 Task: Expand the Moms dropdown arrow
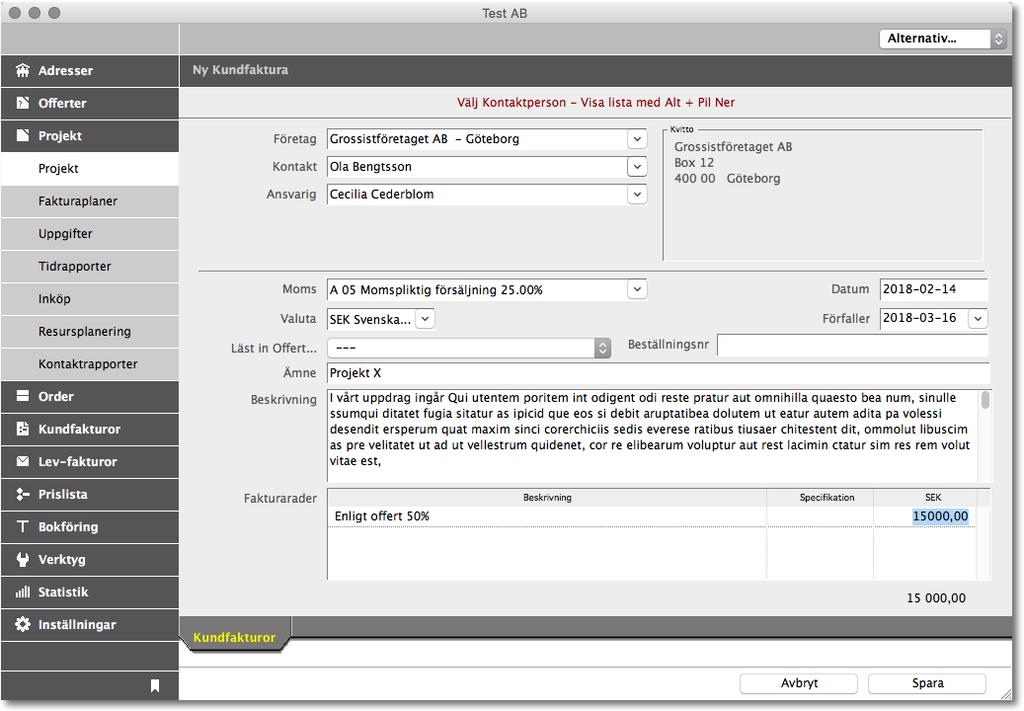(637, 290)
